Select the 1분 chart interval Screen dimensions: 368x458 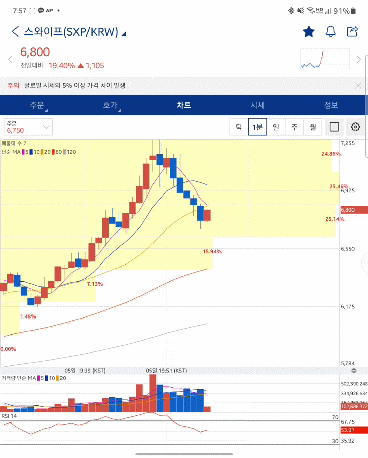257,127
